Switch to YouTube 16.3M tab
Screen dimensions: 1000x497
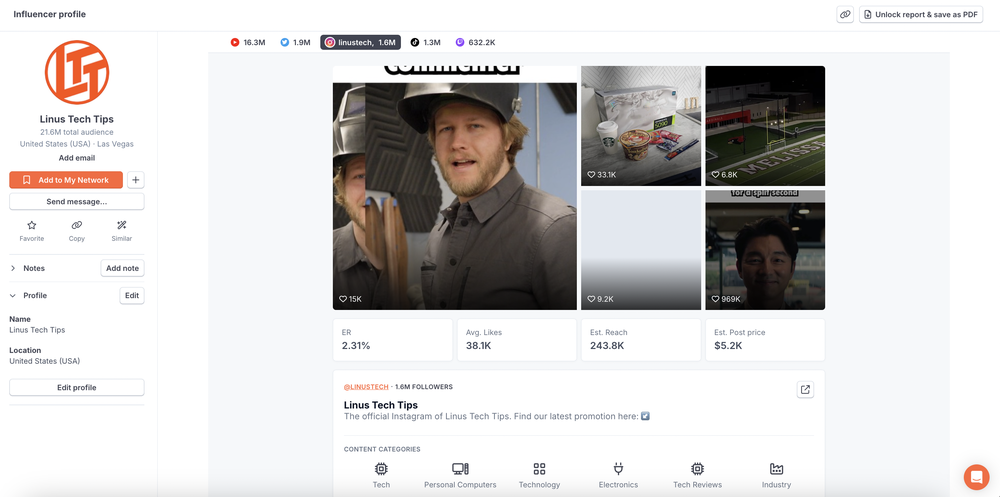tap(247, 42)
